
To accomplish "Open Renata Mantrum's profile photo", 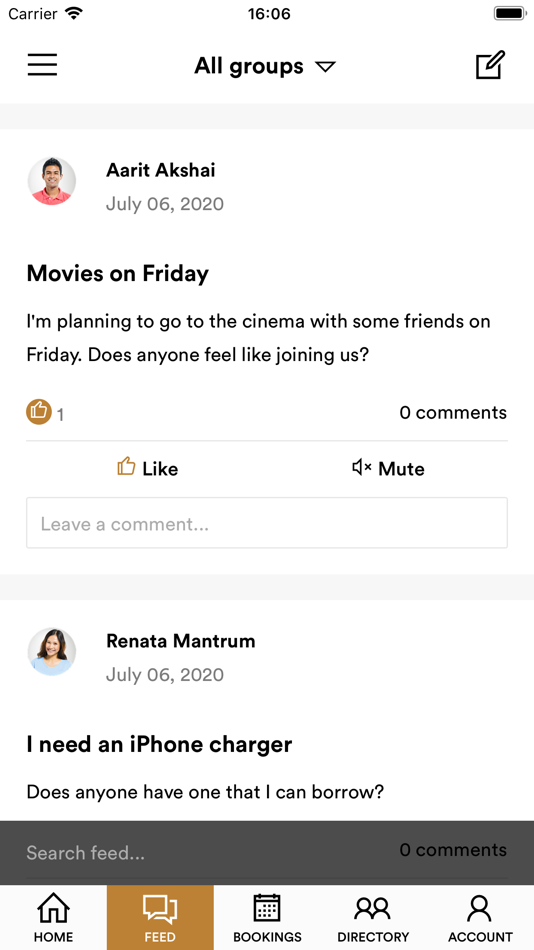I will [x=52, y=652].
